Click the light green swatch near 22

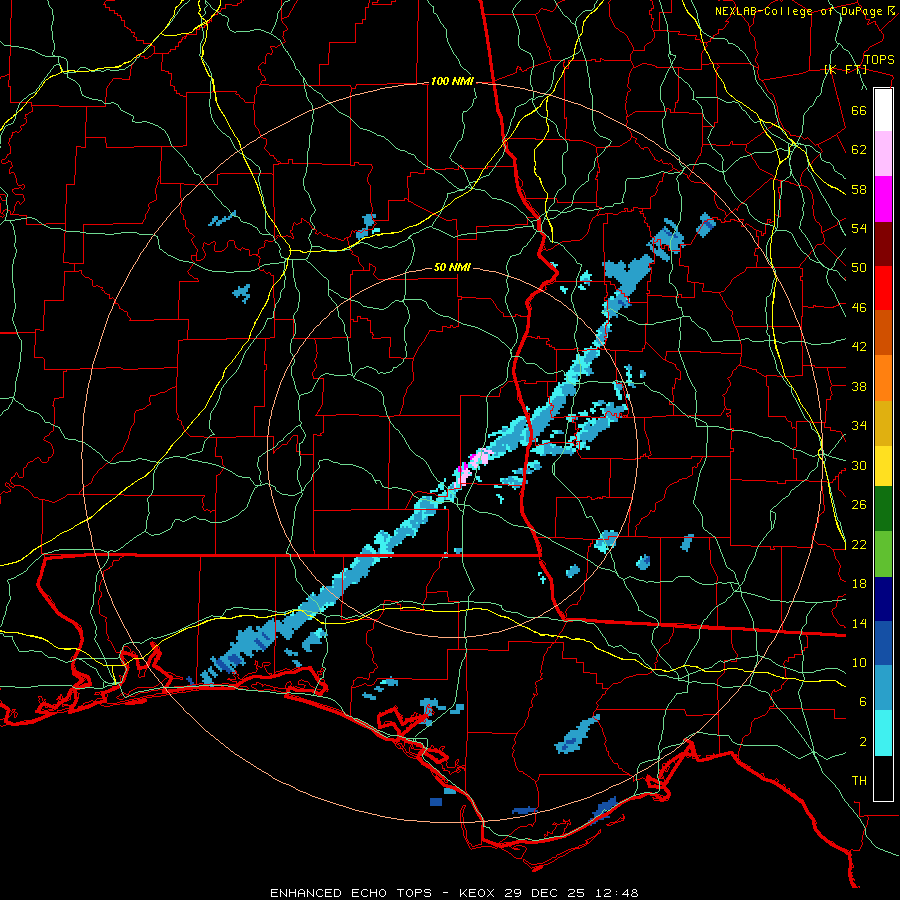[x=883, y=554]
